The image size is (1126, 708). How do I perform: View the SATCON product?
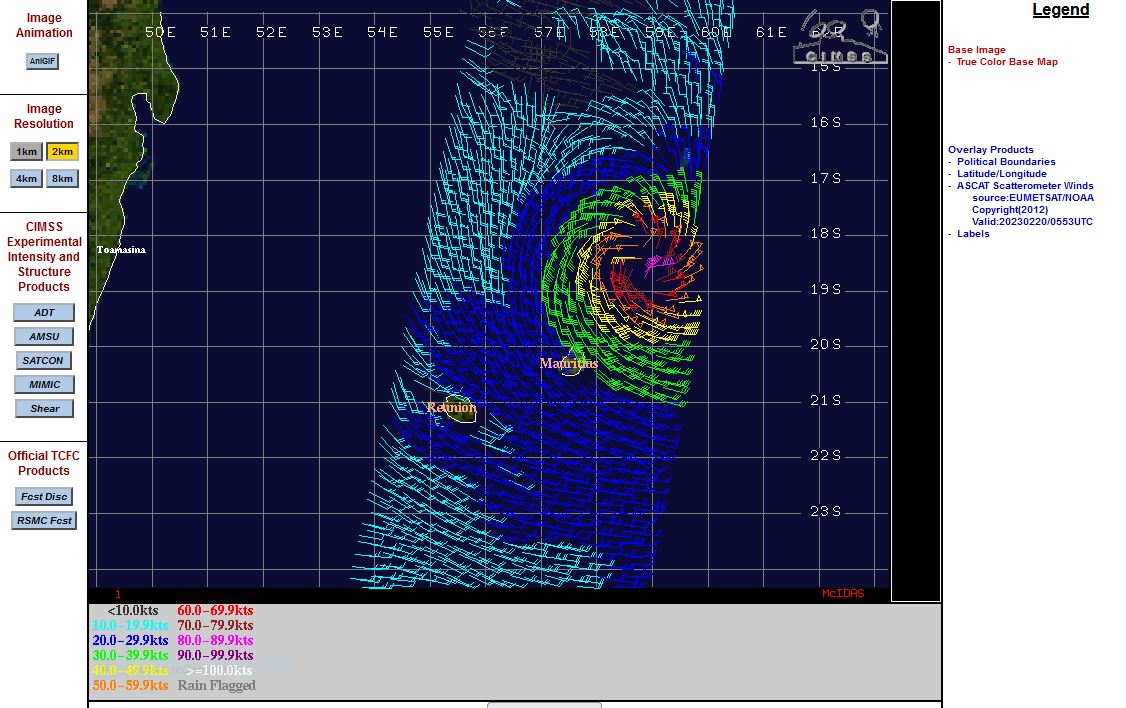[44, 361]
